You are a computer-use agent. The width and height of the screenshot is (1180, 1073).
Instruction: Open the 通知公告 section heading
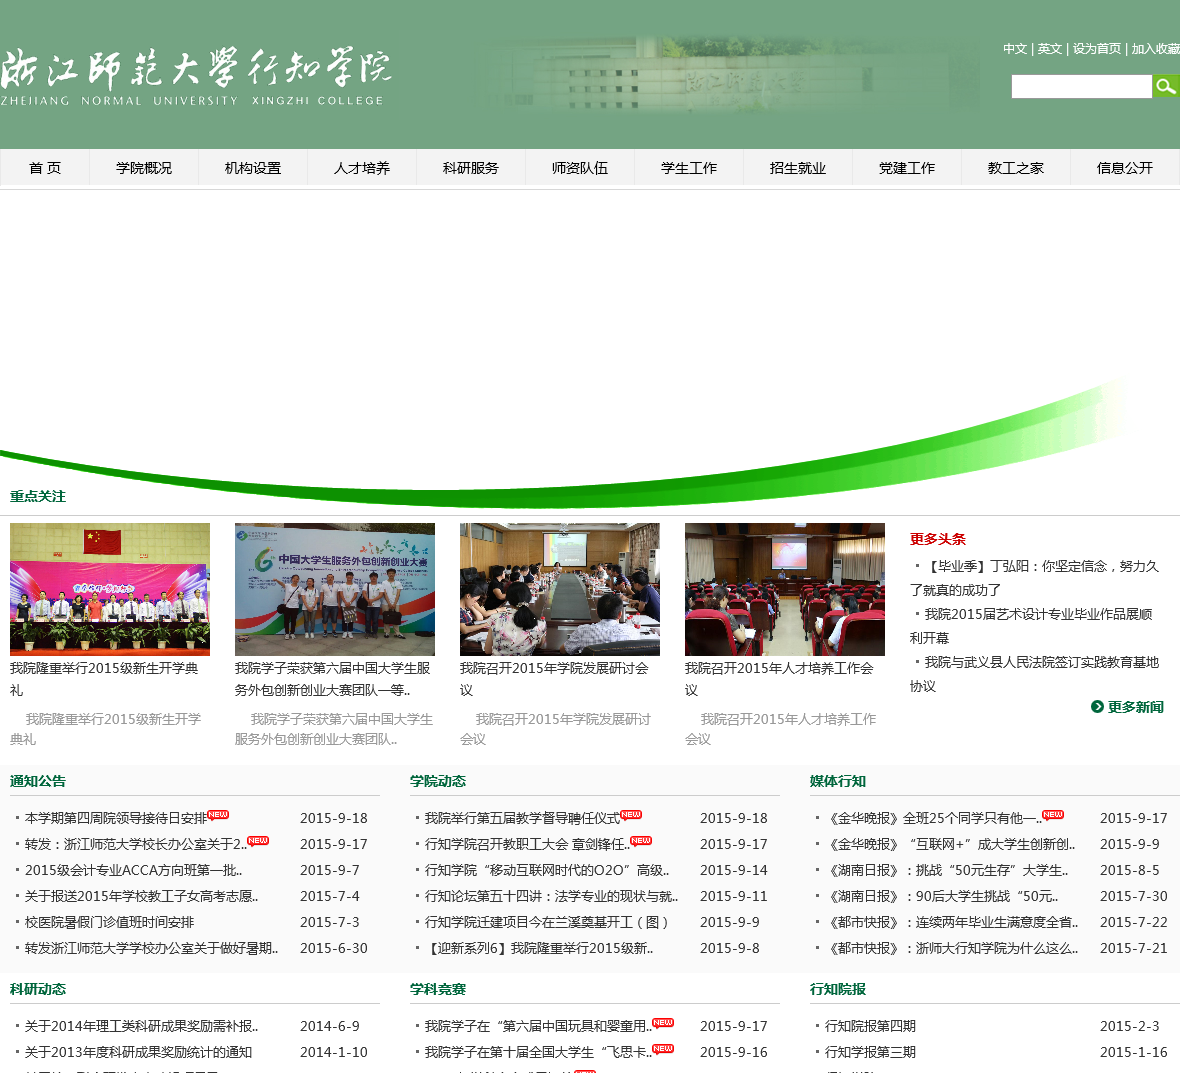click(38, 781)
